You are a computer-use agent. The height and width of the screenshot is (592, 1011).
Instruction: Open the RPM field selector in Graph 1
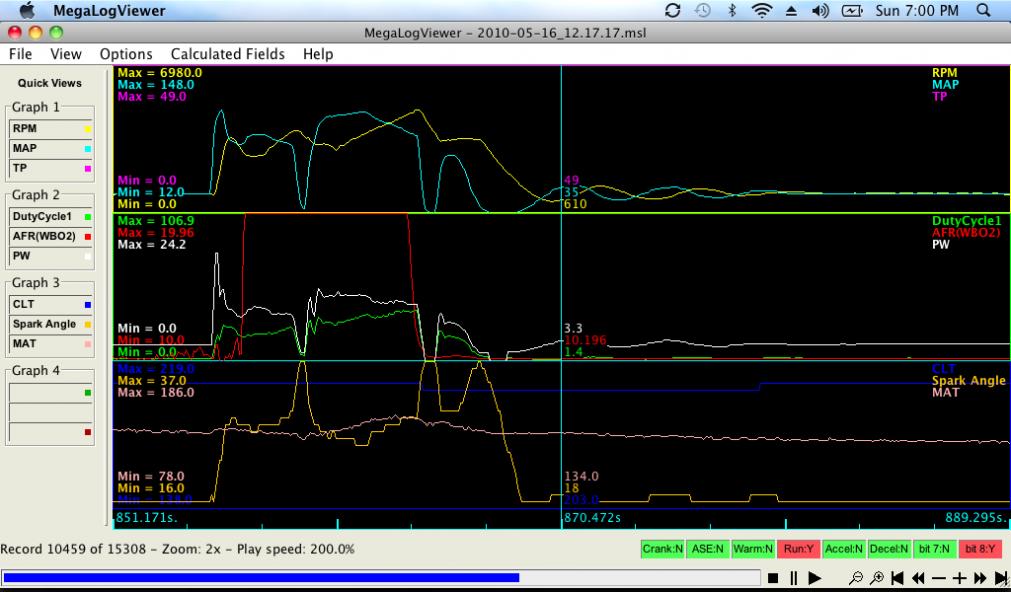(x=51, y=128)
